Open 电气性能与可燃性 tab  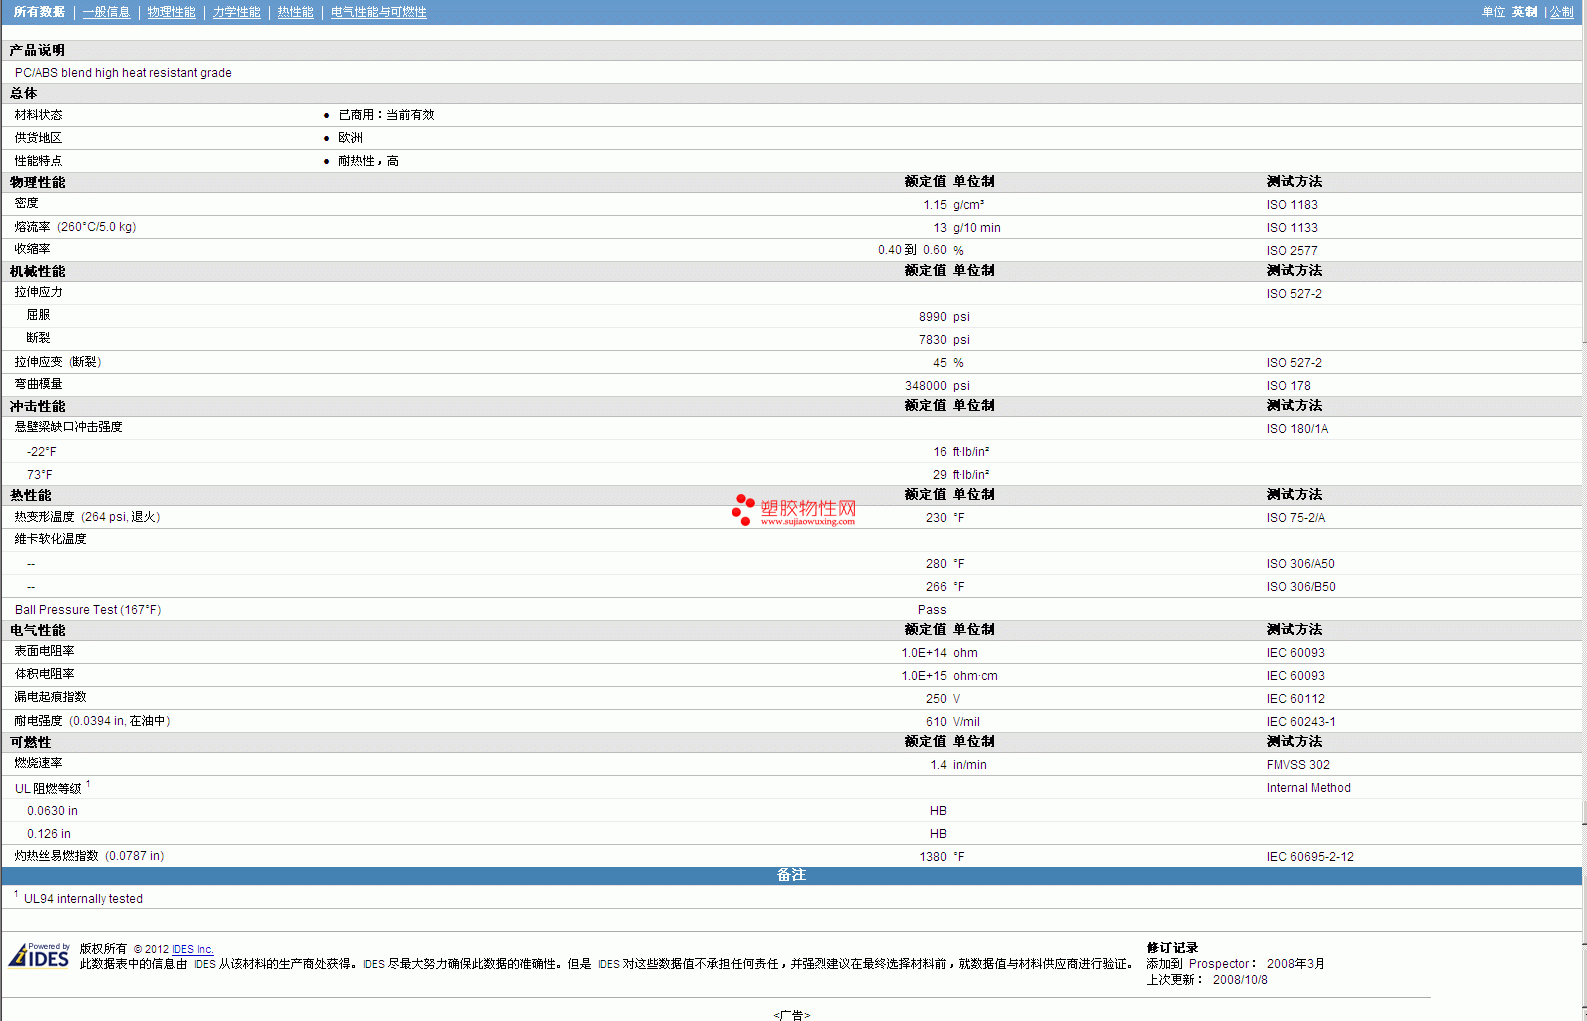(378, 12)
